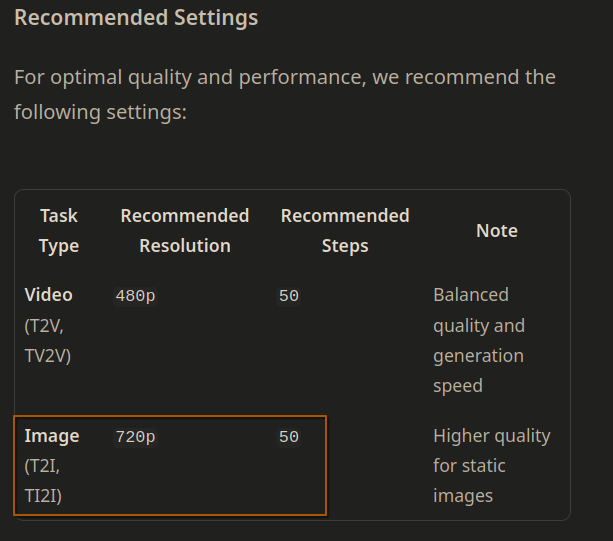Click the 50 steps value in Image row
Viewport: 613px width, 541px height.
[289, 437]
